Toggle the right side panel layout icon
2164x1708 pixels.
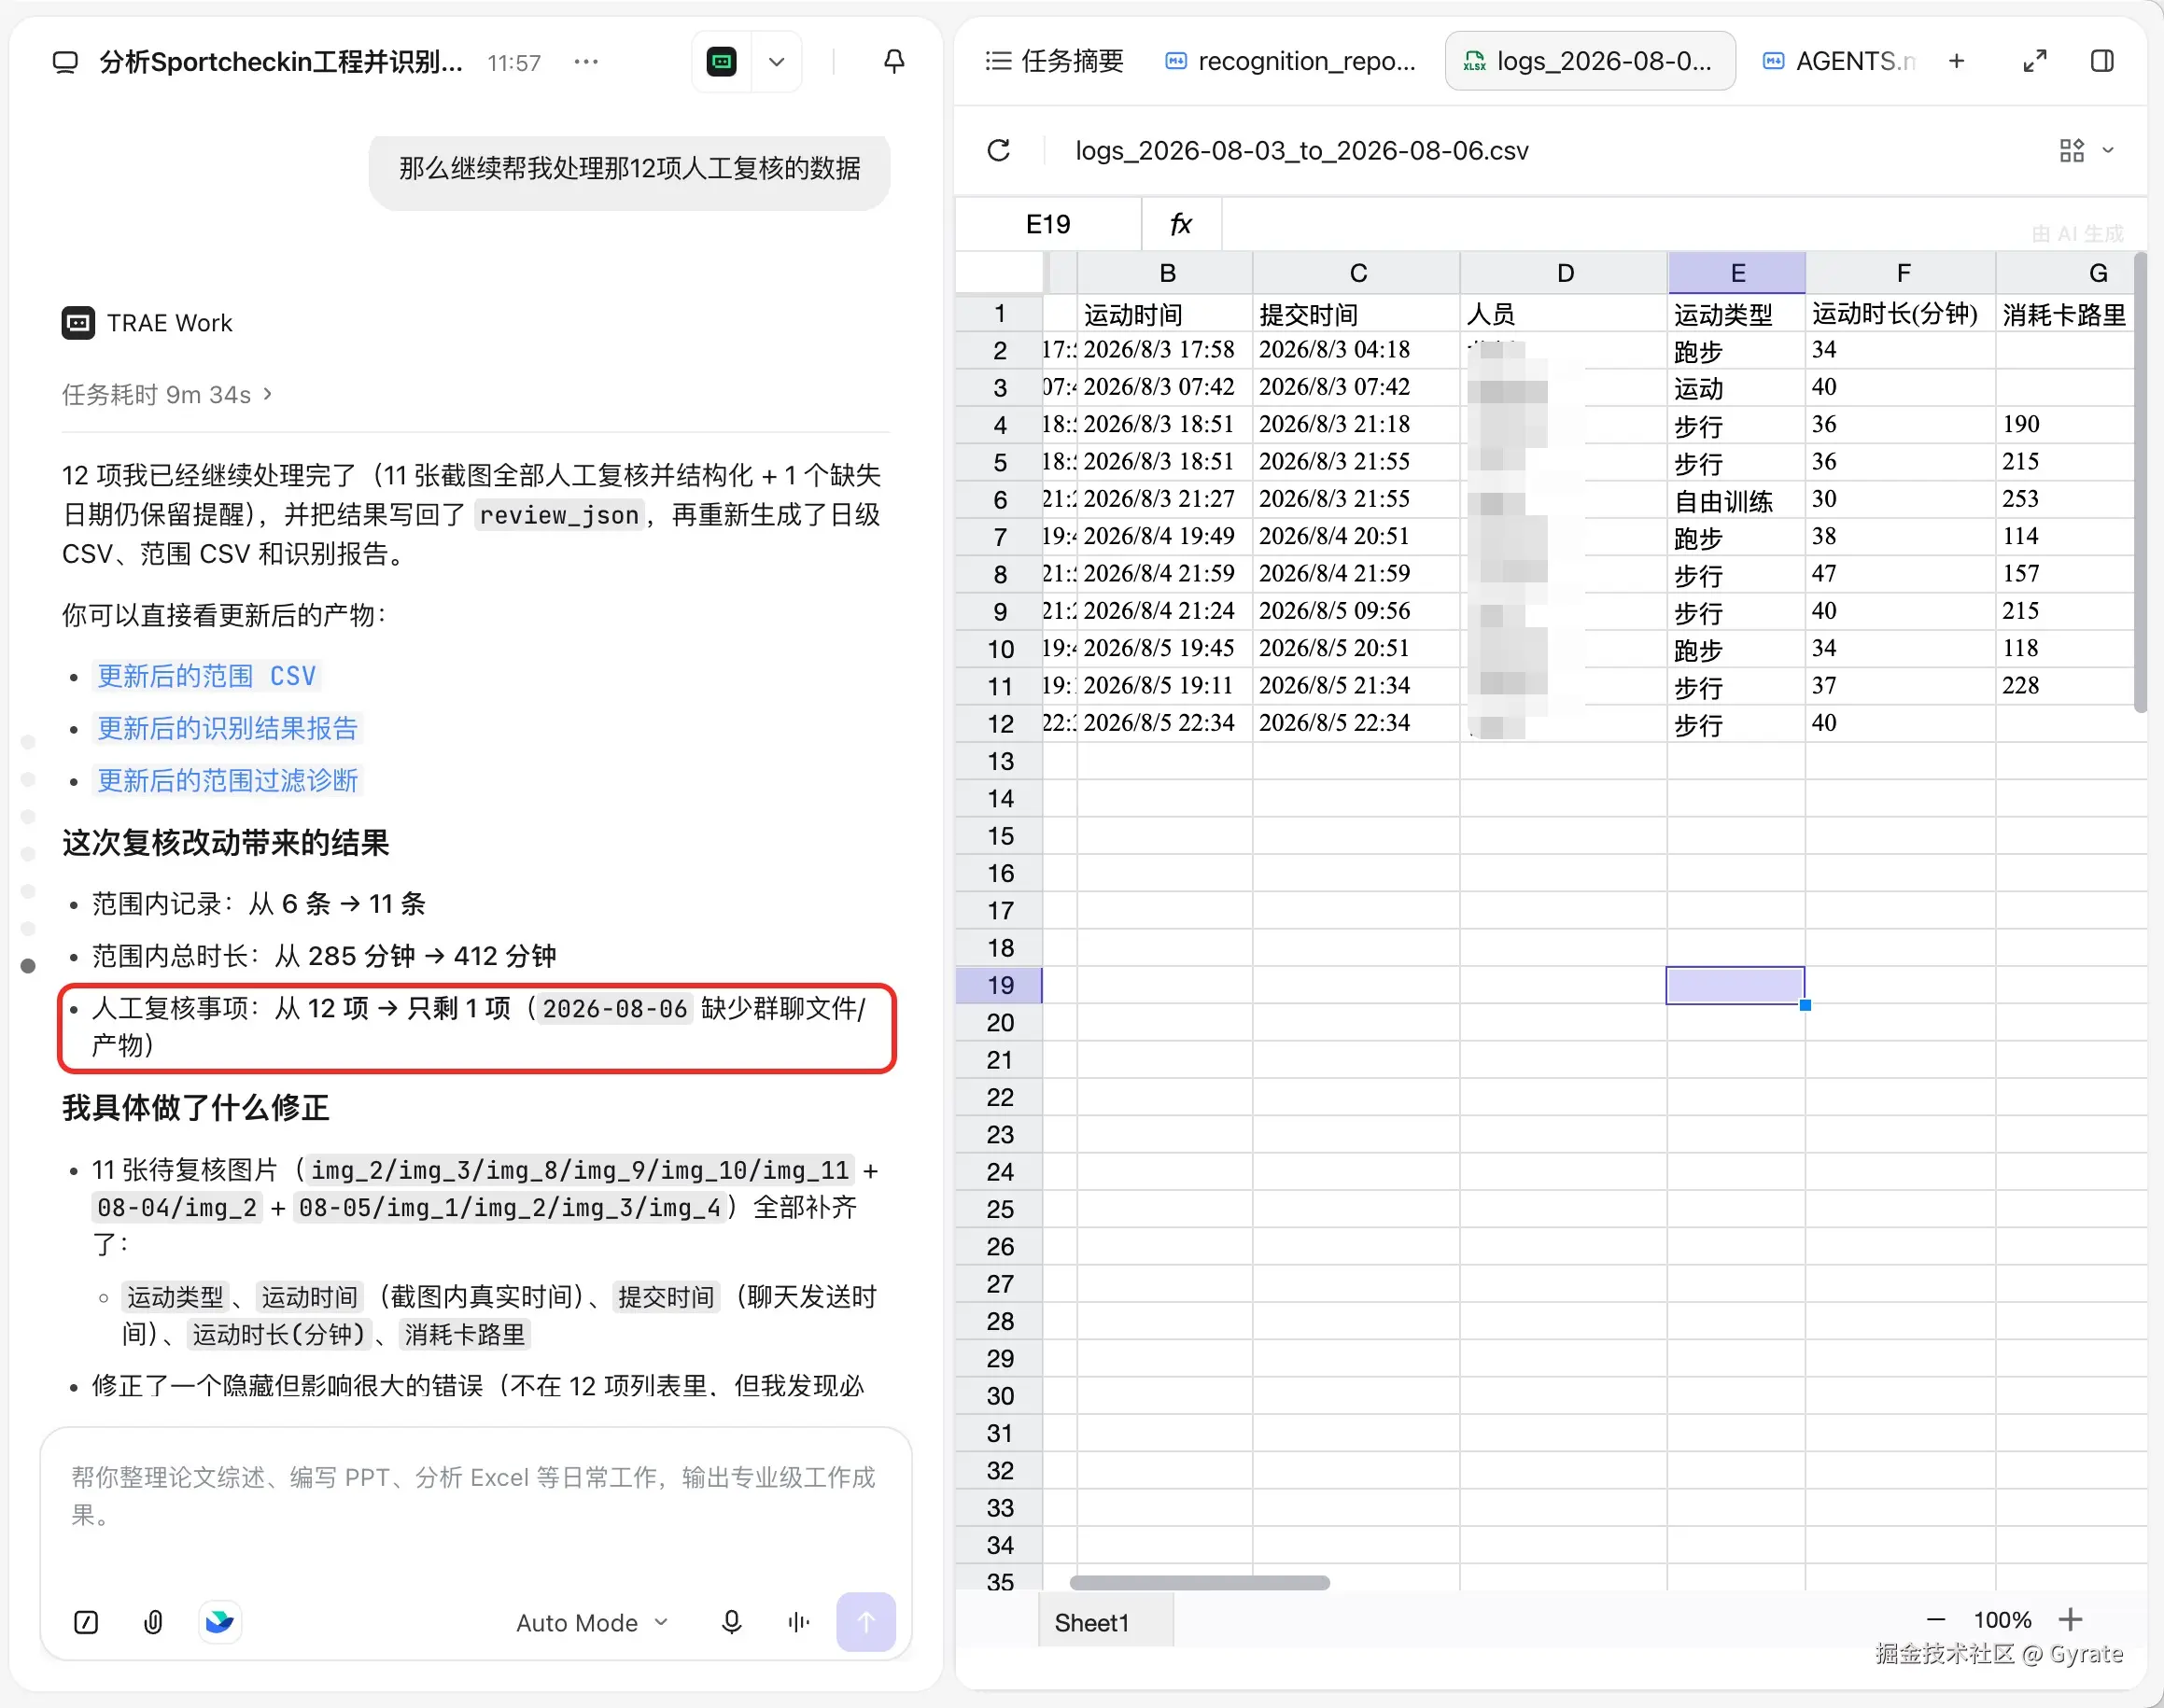pyautogui.click(x=2102, y=61)
